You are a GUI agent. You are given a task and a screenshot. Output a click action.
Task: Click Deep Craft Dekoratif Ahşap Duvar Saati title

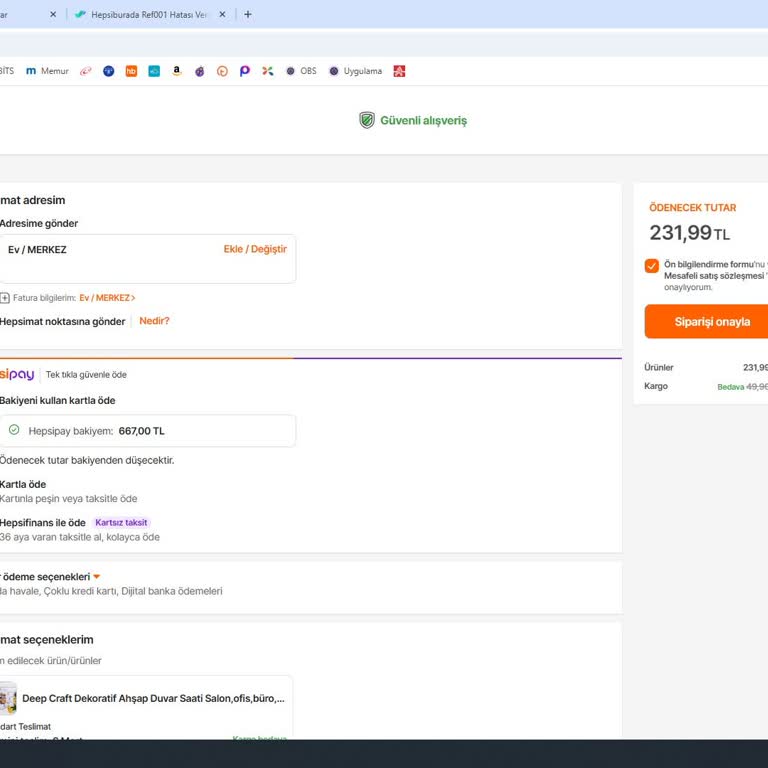coord(153,698)
